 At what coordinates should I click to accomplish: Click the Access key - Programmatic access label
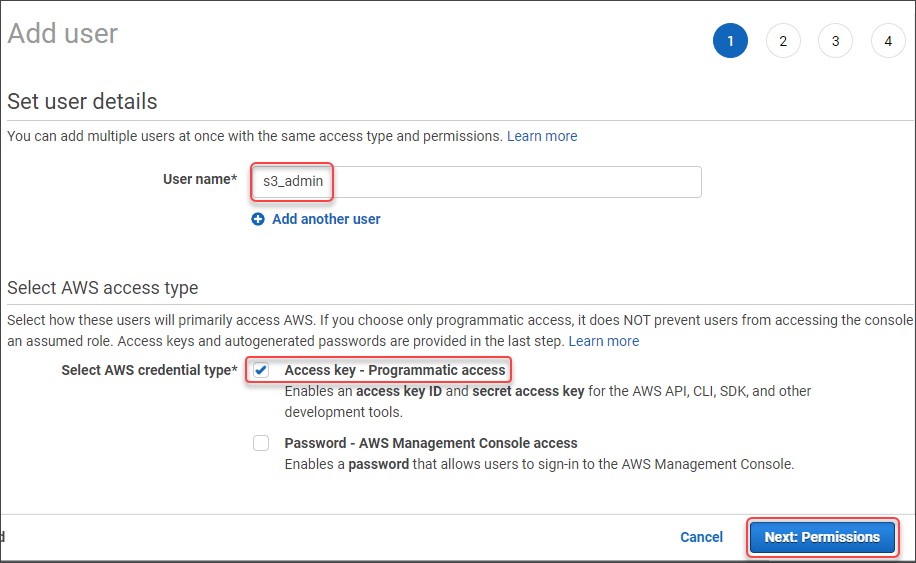(x=395, y=370)
